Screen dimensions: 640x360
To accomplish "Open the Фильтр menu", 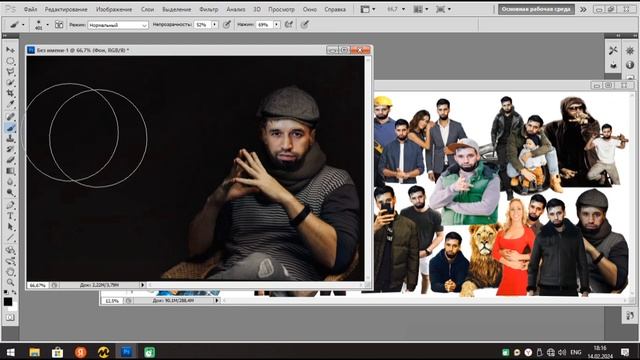I will click(x=209, y=9).
